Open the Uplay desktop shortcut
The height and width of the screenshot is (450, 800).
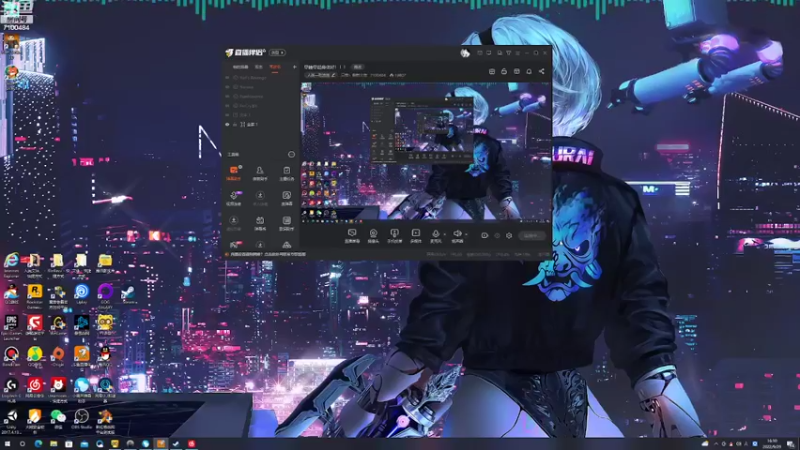(81, 293)
